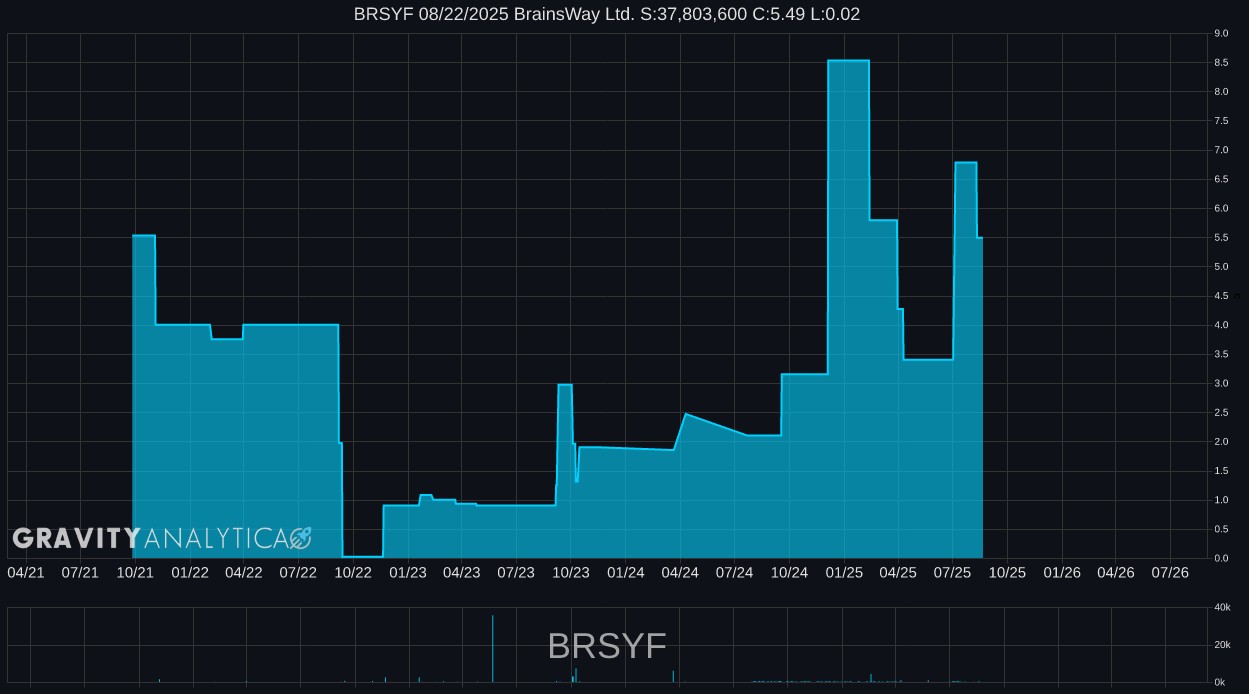Image resolution: width=1249 pixels, height=694 pixels.
Task: Select the 10/24 date axis label
Action: (790, 572)
